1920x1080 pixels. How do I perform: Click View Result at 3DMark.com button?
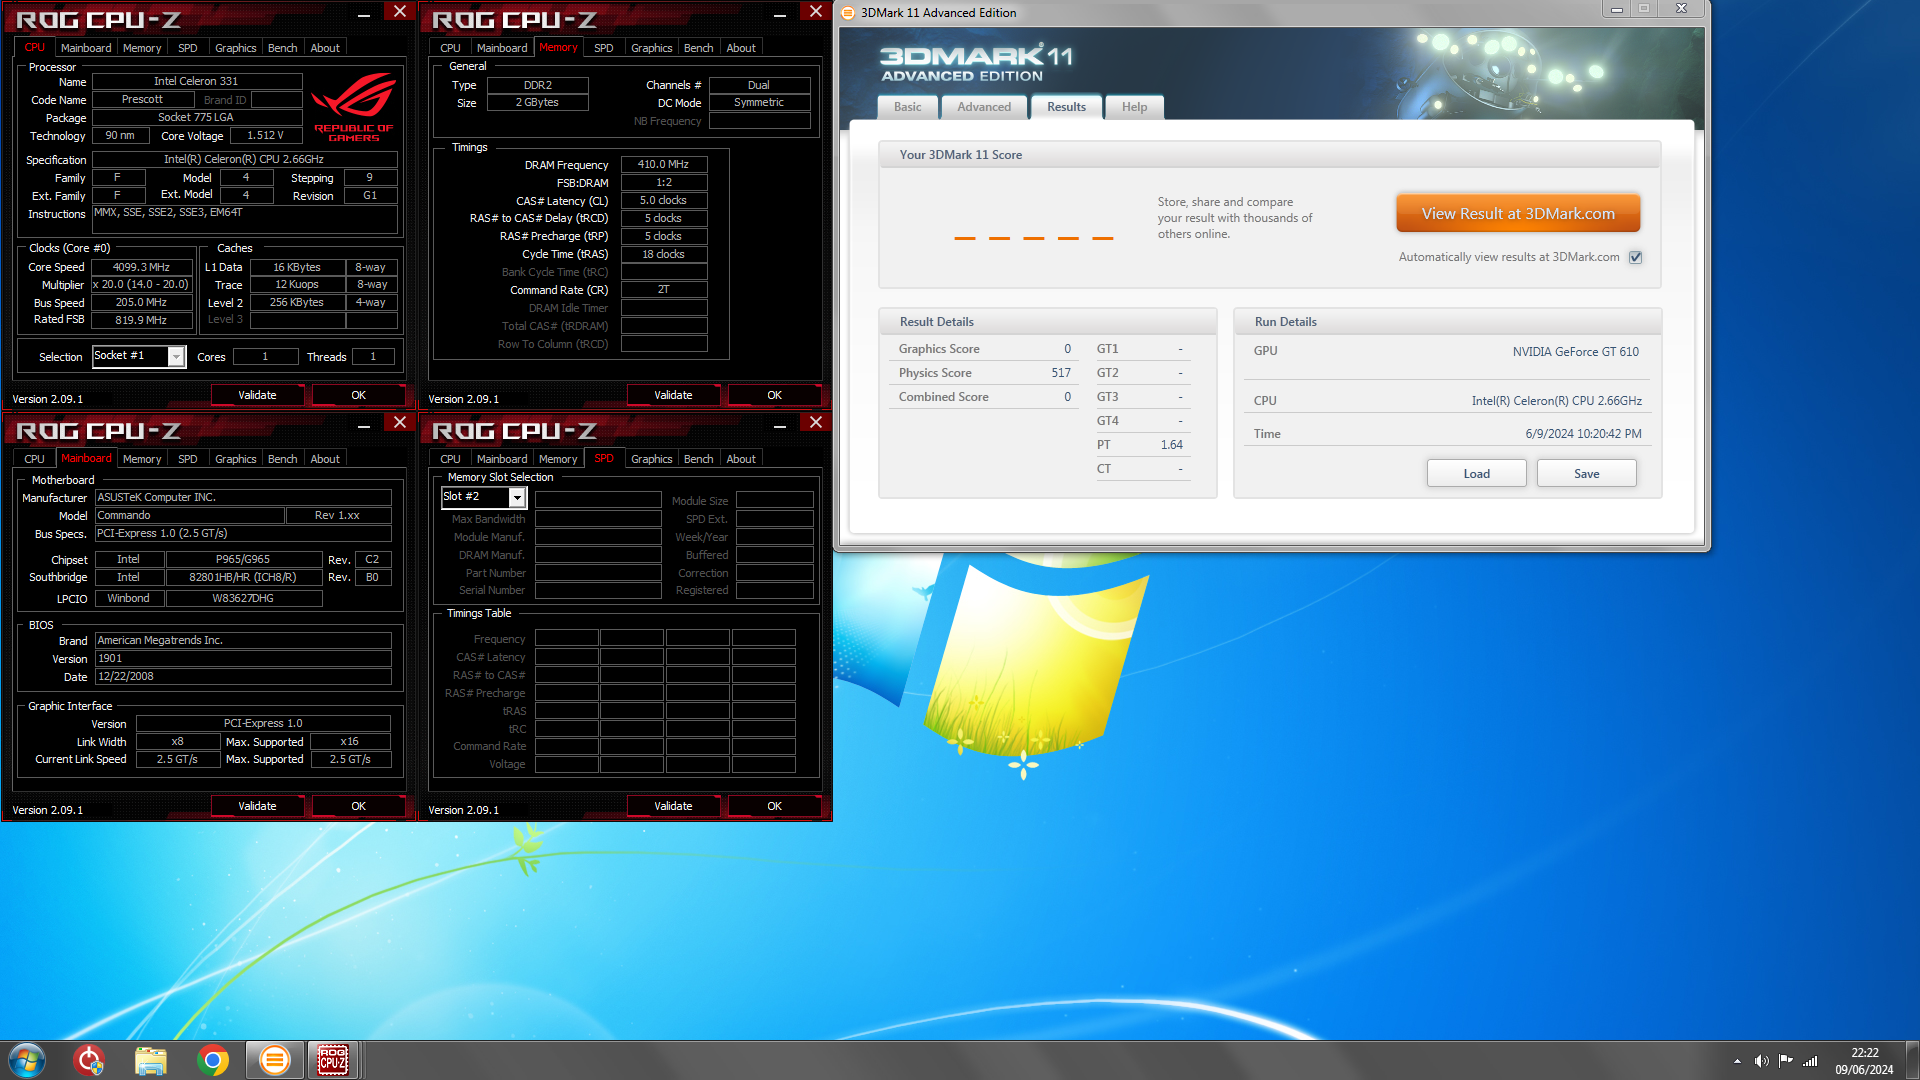[1518, 214]
